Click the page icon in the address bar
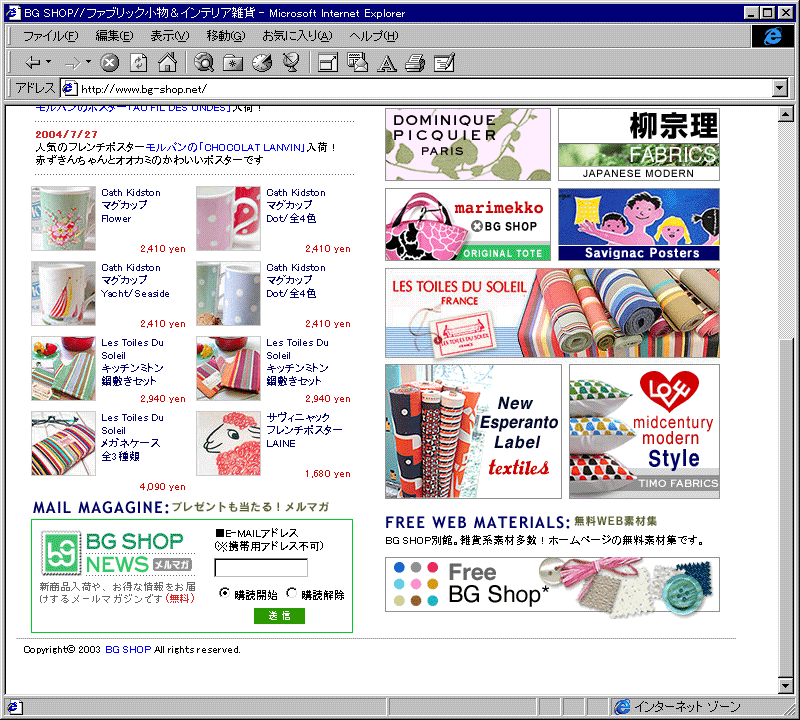Screen dimensions: 800x720 click(69, 88)
